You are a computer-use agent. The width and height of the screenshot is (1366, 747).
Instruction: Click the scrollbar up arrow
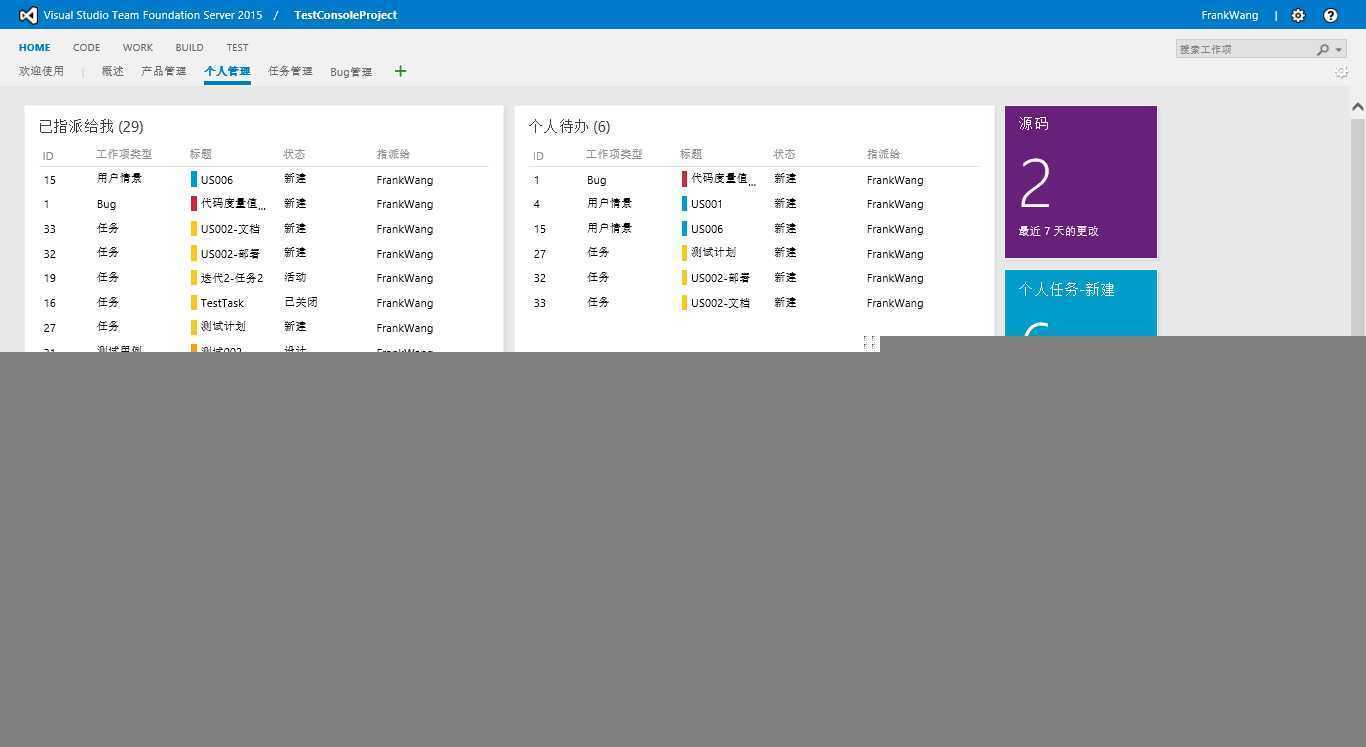1357,106
